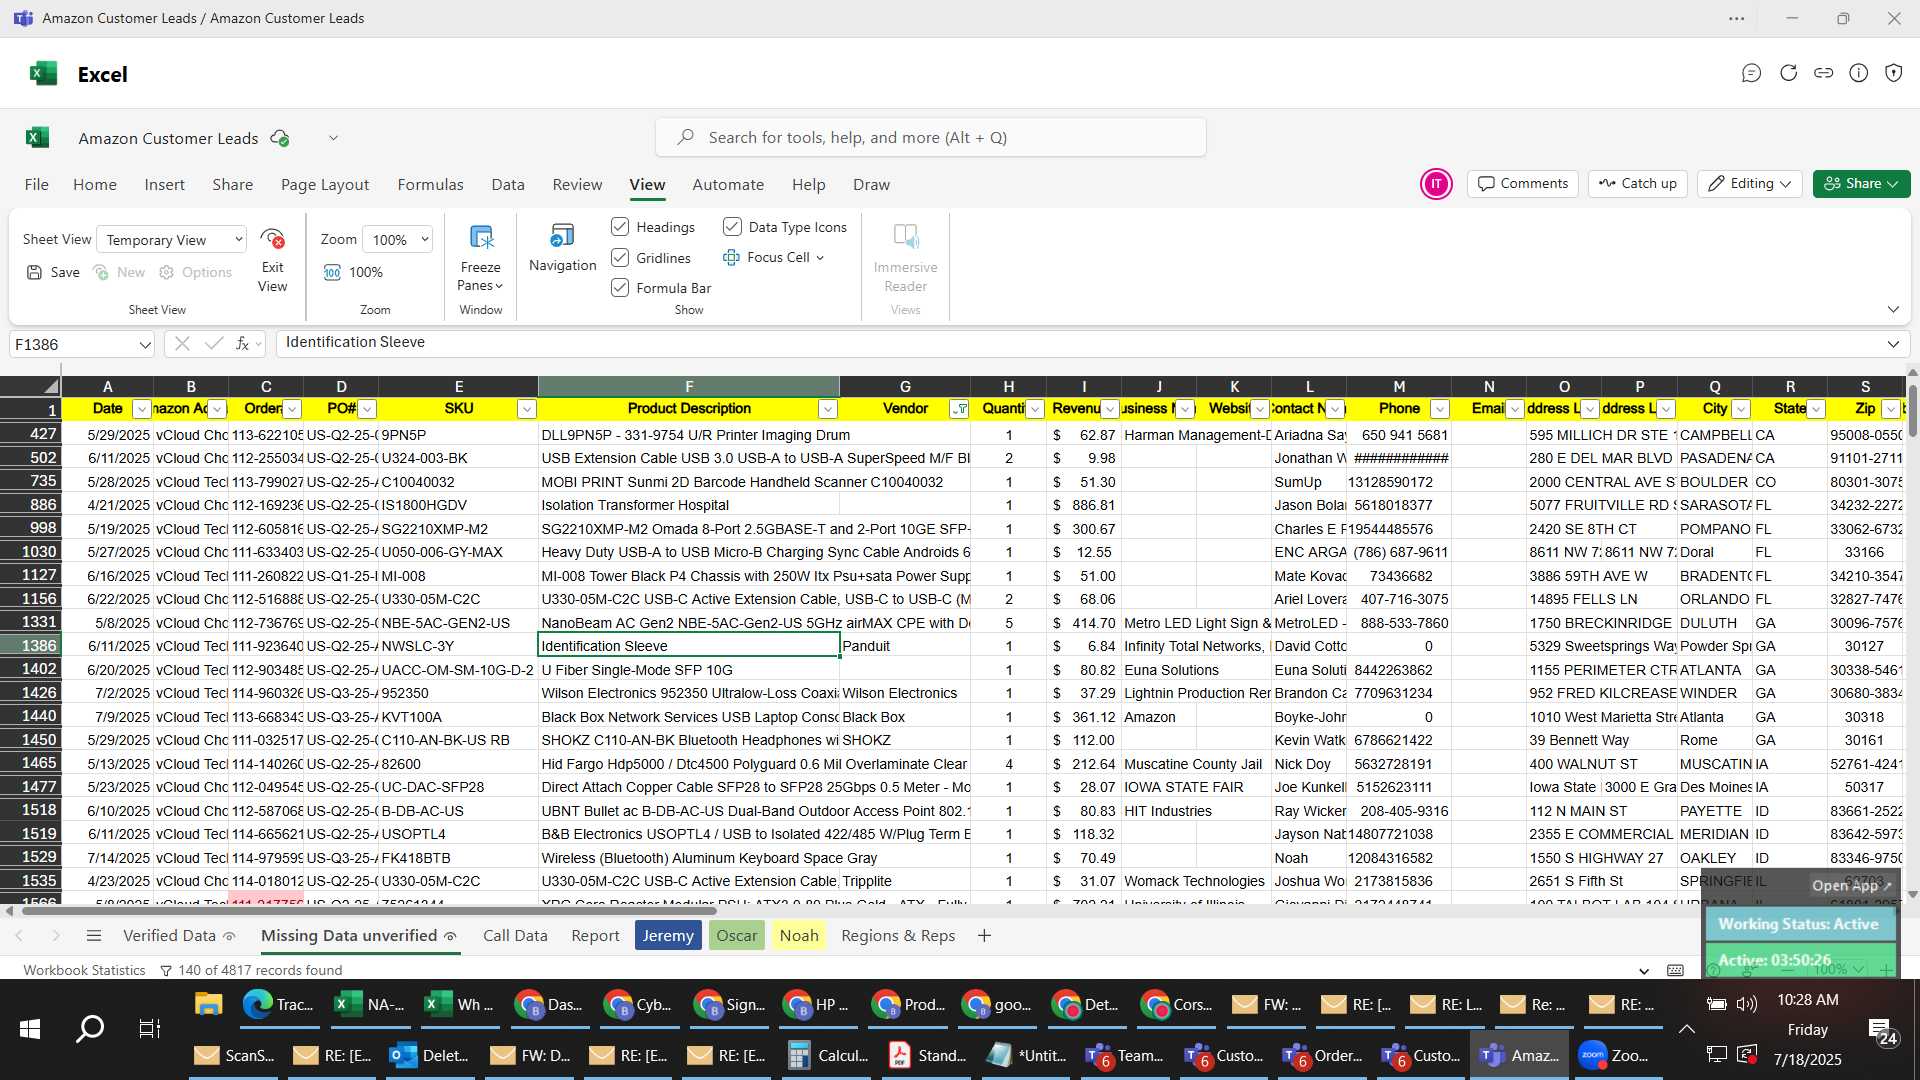Click the Exit View icon
Viewport: 1920px width, 1080px height.
pos(272,239)
